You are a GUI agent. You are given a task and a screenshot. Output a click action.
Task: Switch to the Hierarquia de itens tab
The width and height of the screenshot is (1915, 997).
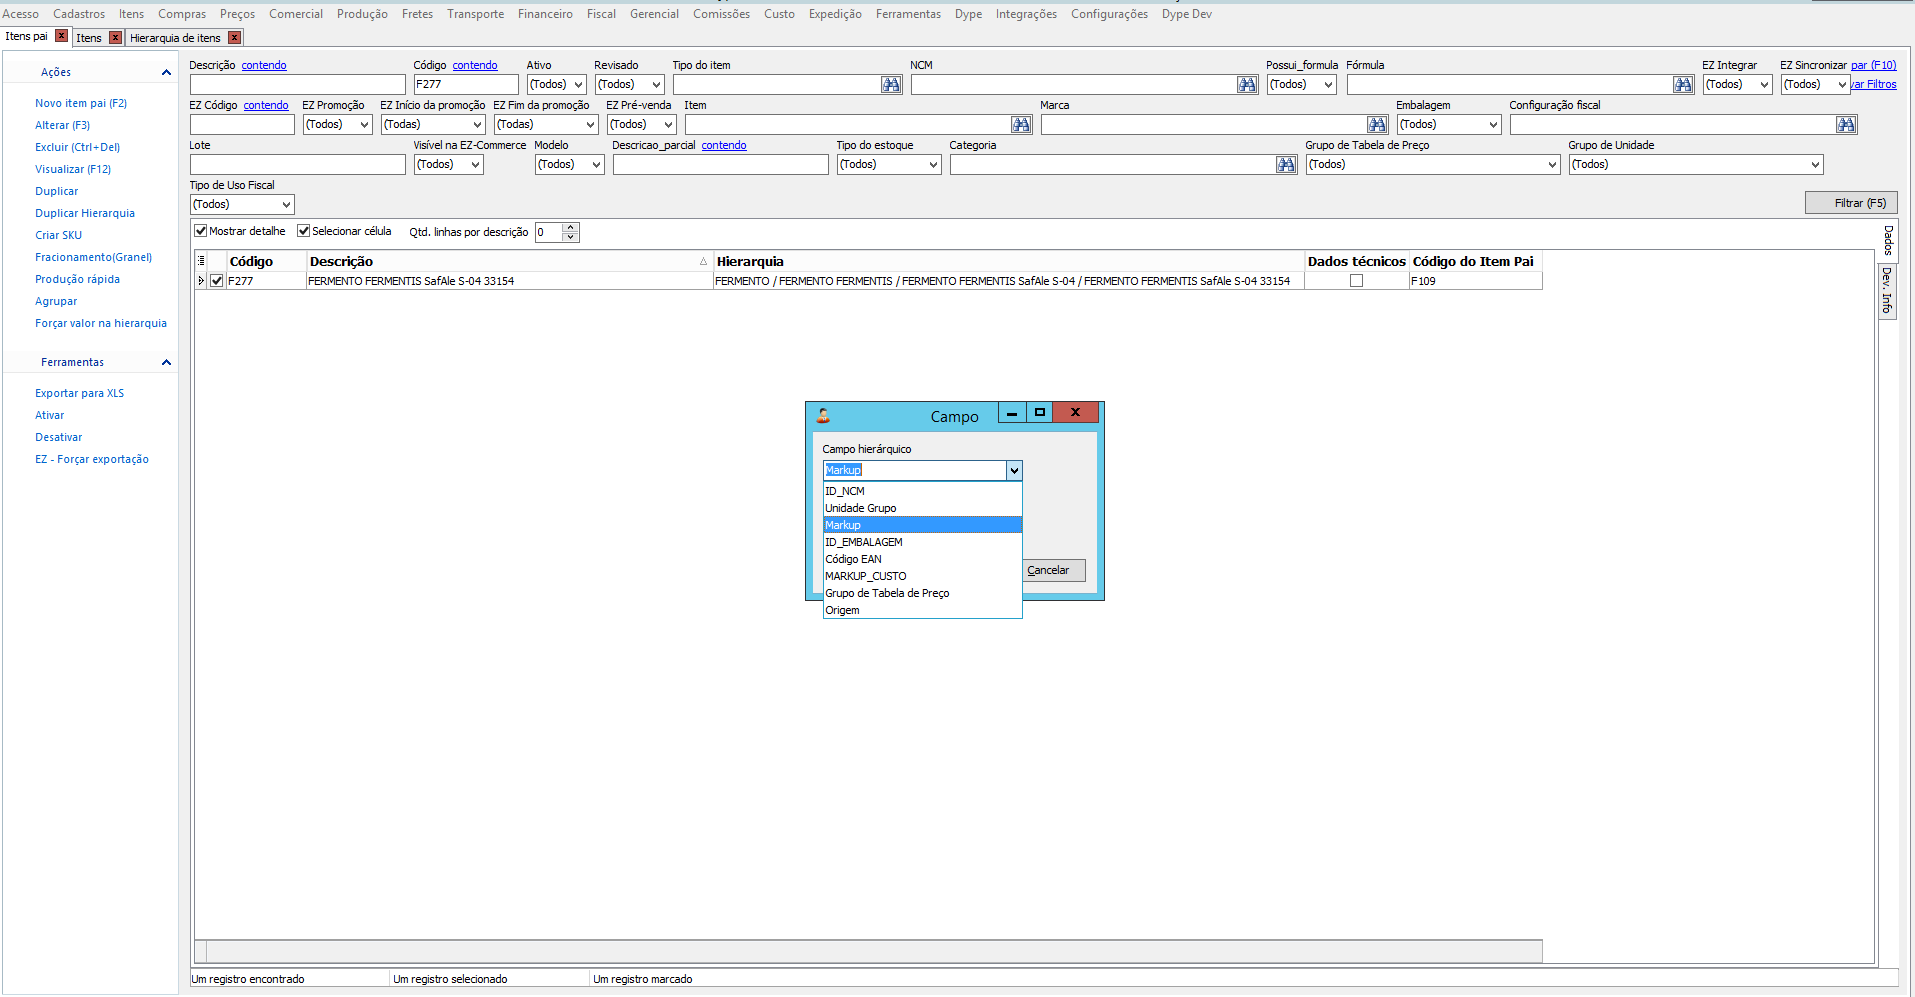click(176, 38)
